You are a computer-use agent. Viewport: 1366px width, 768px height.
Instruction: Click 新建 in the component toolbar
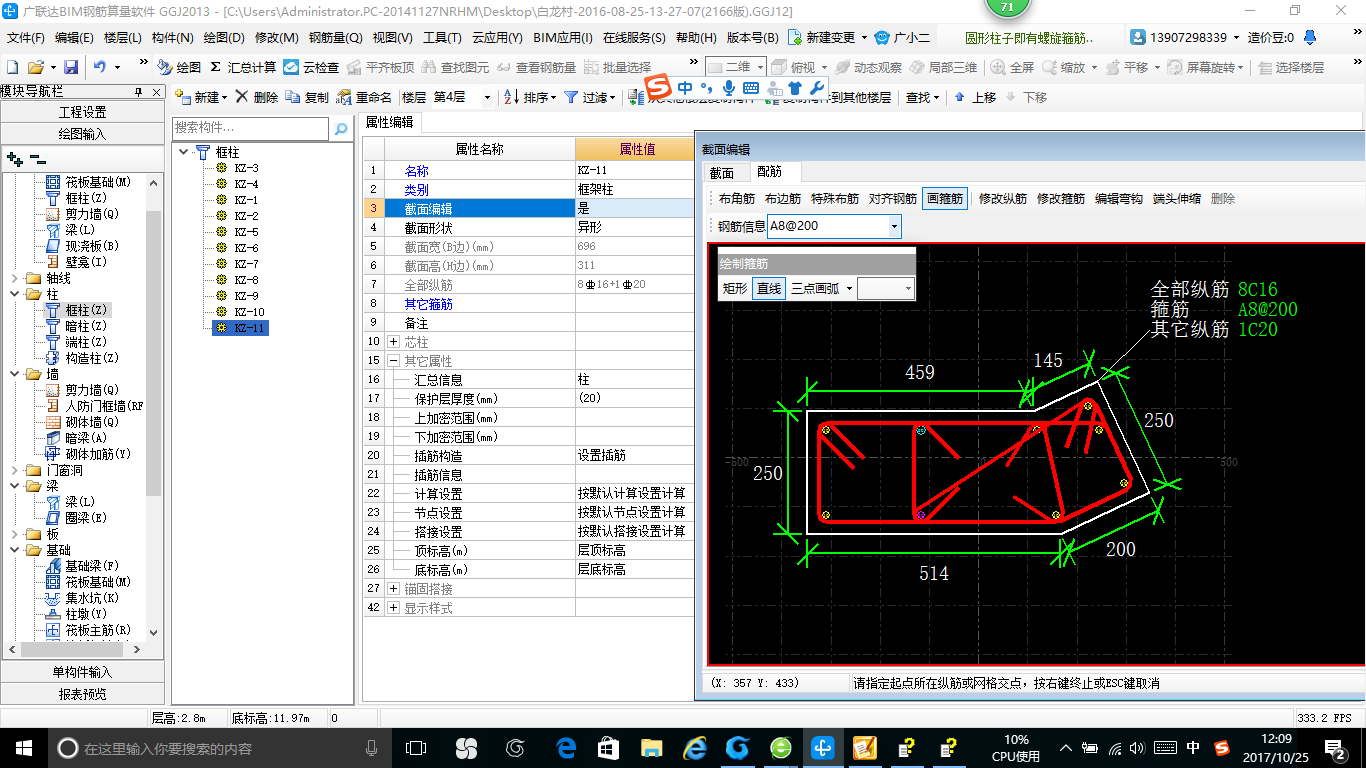pyautogui.click(x=200, y=97)
